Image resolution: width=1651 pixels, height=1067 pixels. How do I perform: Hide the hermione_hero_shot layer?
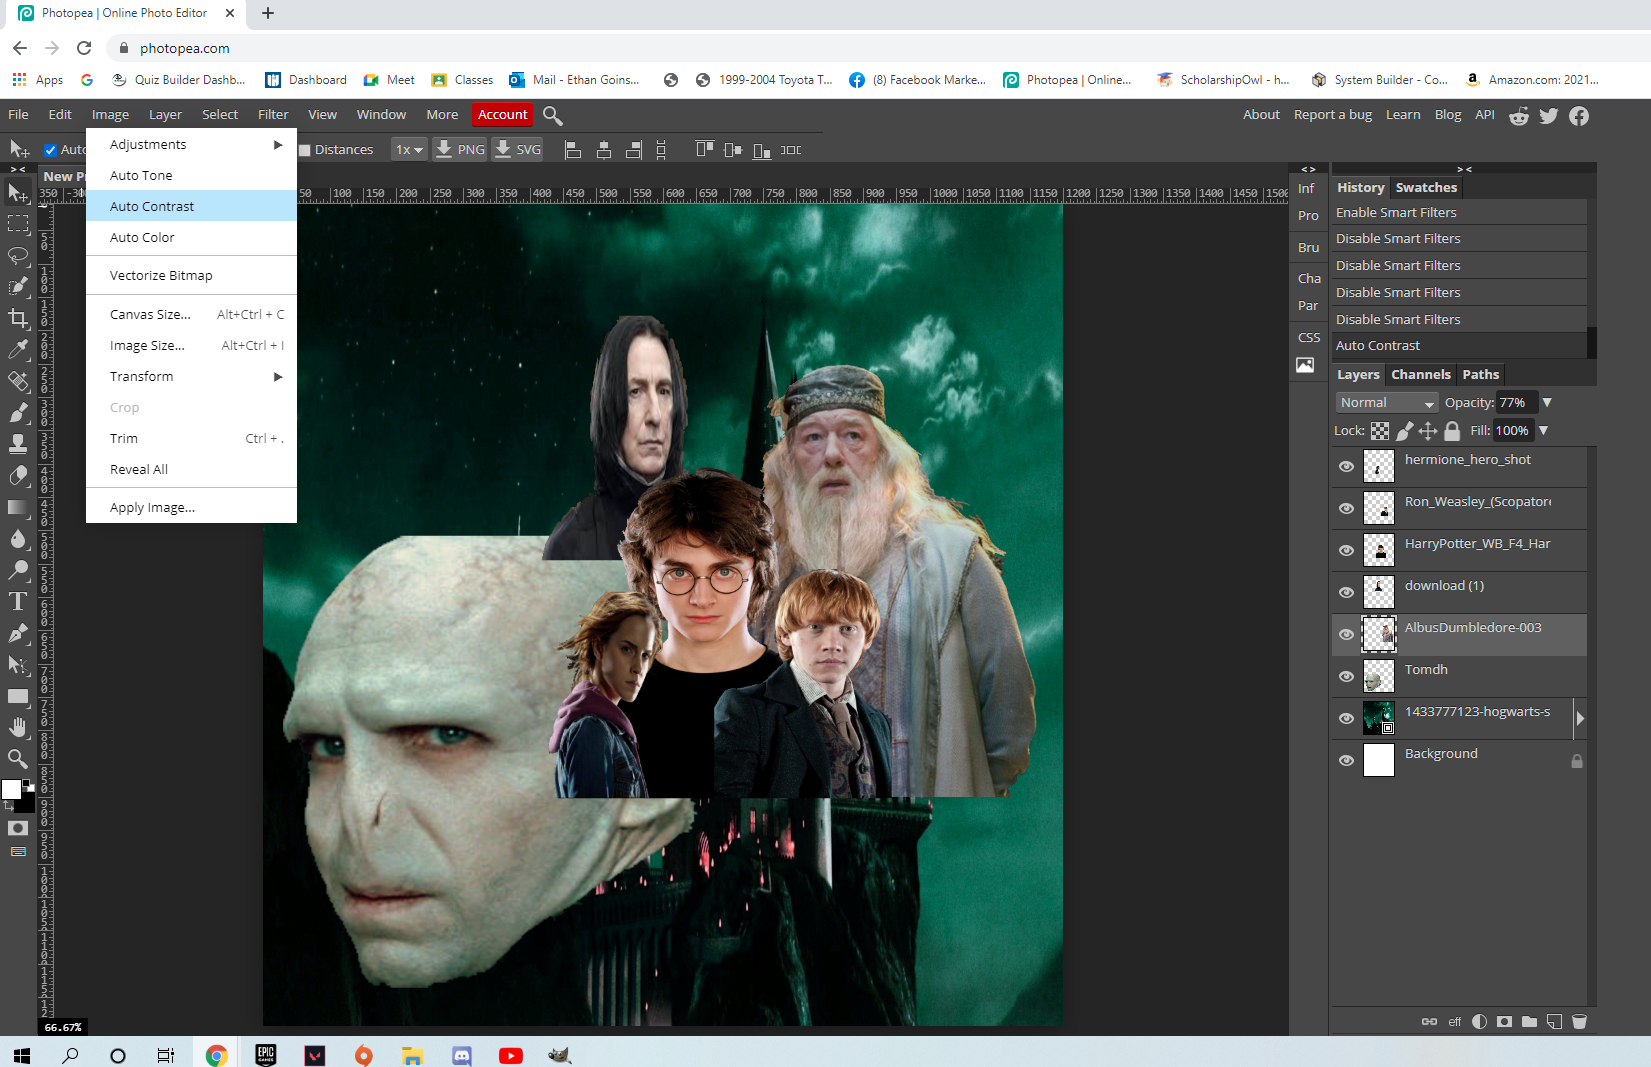pyautogui.click(x=1346, y=466)
